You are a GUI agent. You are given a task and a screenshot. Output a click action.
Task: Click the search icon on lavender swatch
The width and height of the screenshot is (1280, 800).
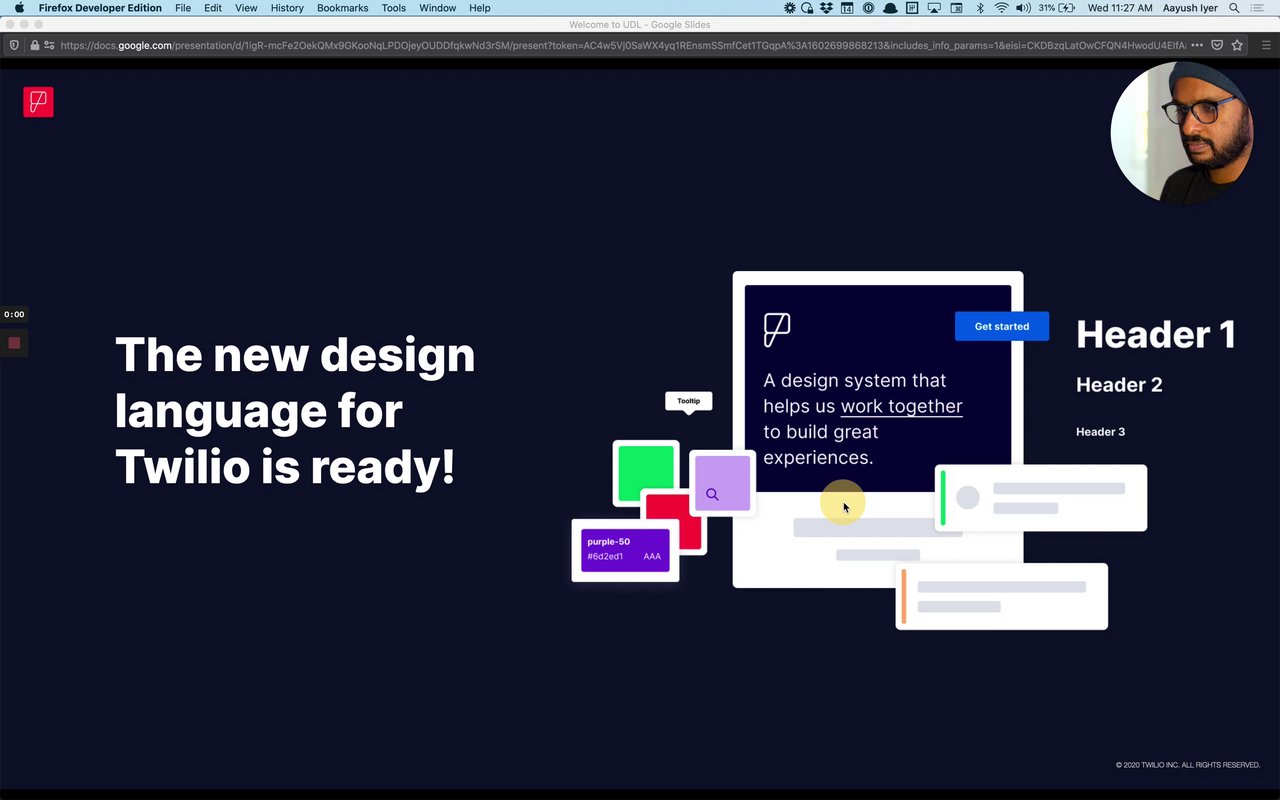tap(712, 494)
